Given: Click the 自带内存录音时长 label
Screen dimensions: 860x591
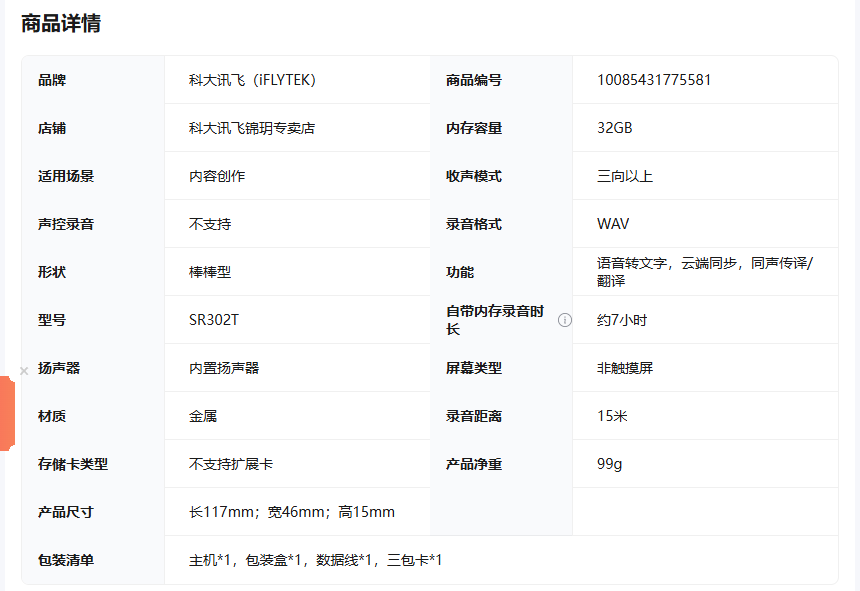Looking at the screenshot, I should click(x=495, y=320).
